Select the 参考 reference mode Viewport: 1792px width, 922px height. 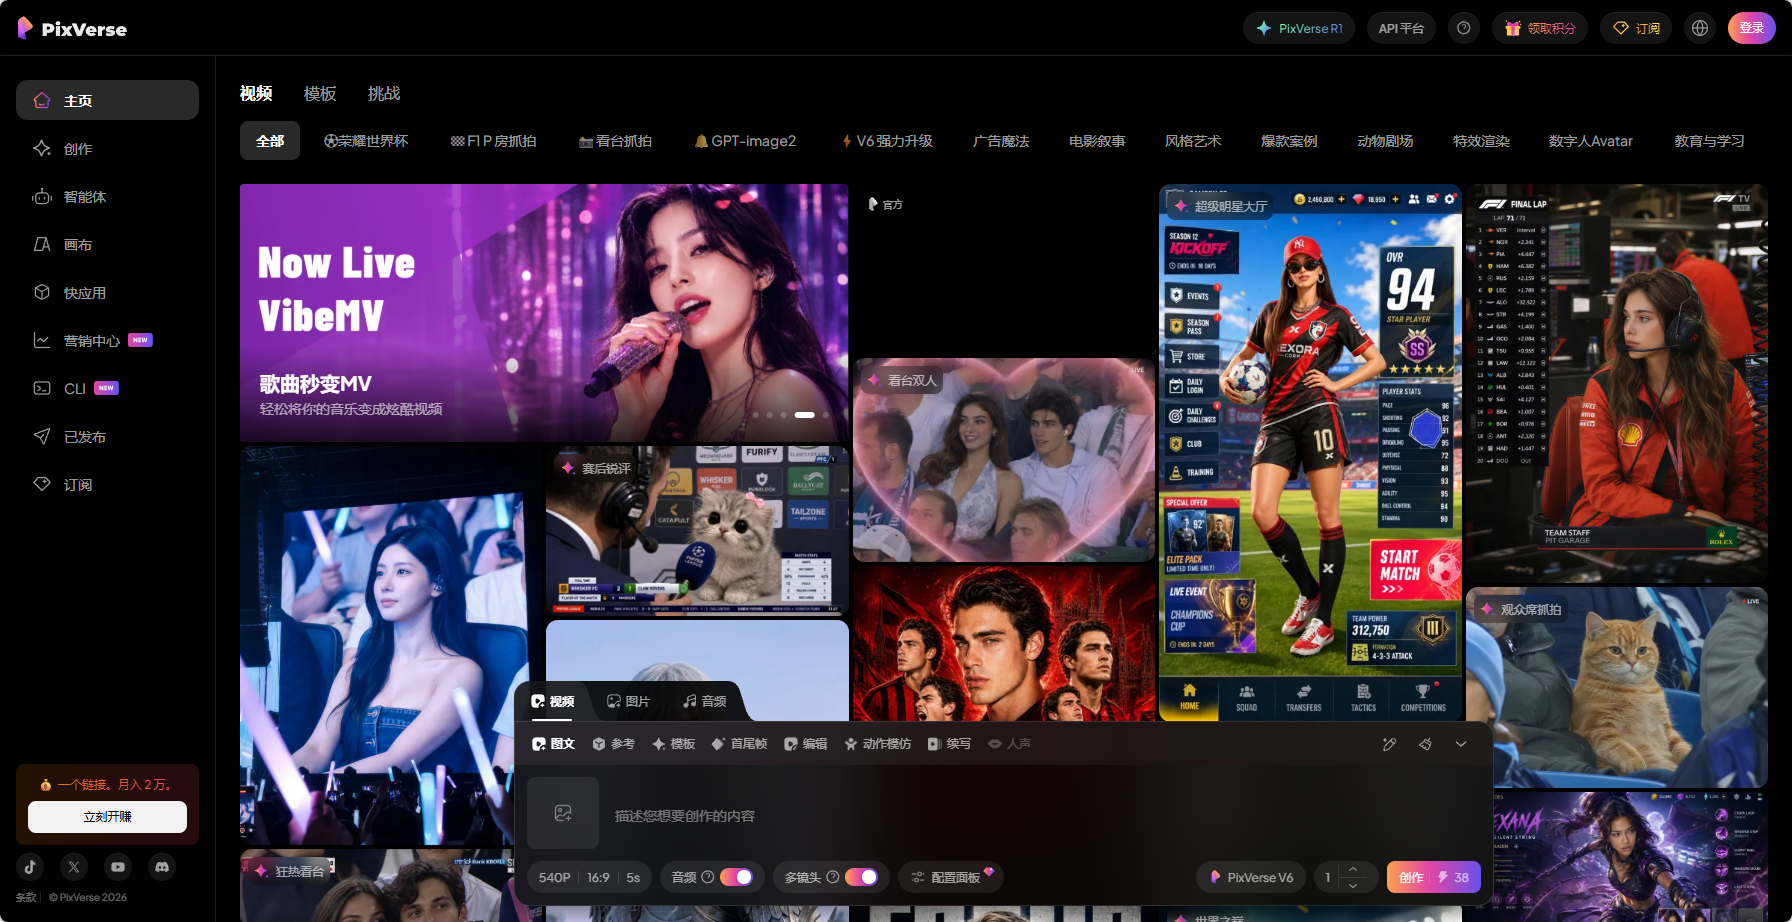(x=613, y=744)
